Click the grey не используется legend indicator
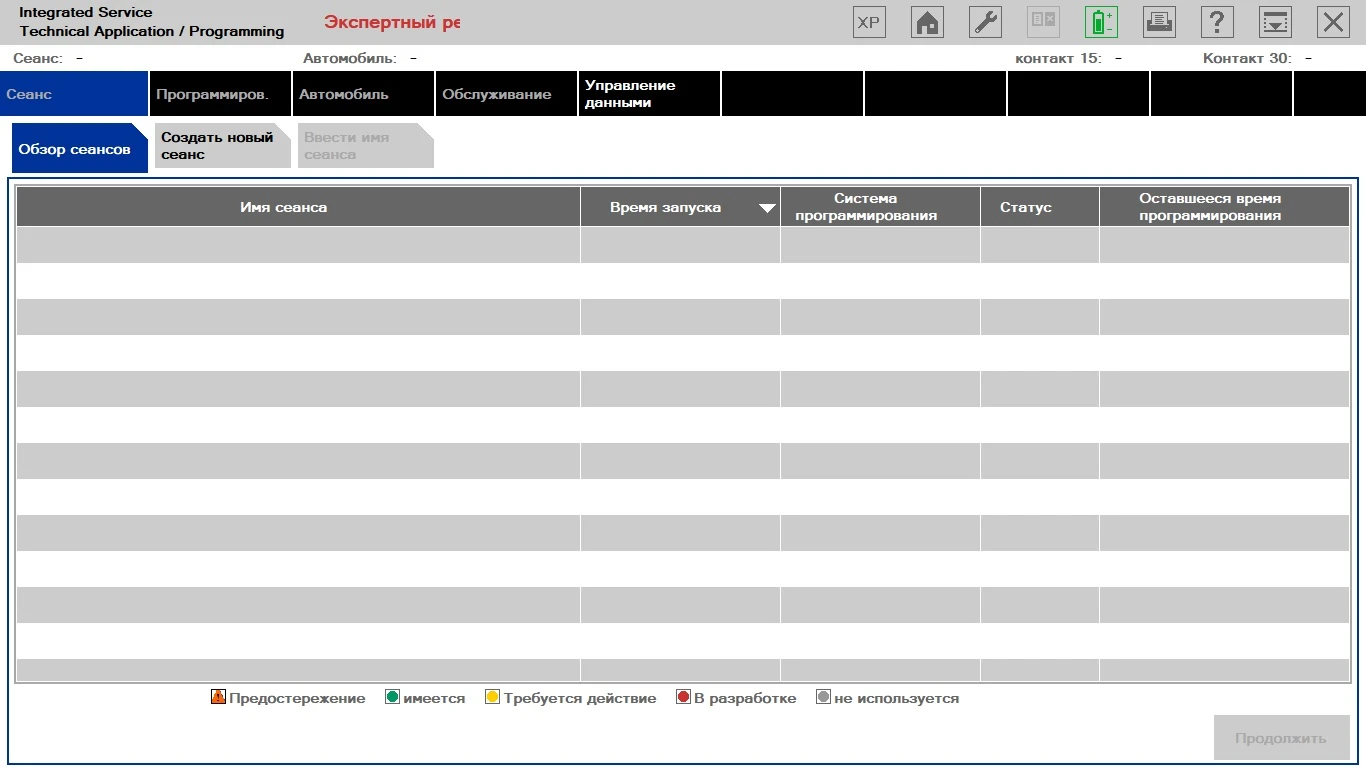The image size is (1366, 768). point(823,697)
